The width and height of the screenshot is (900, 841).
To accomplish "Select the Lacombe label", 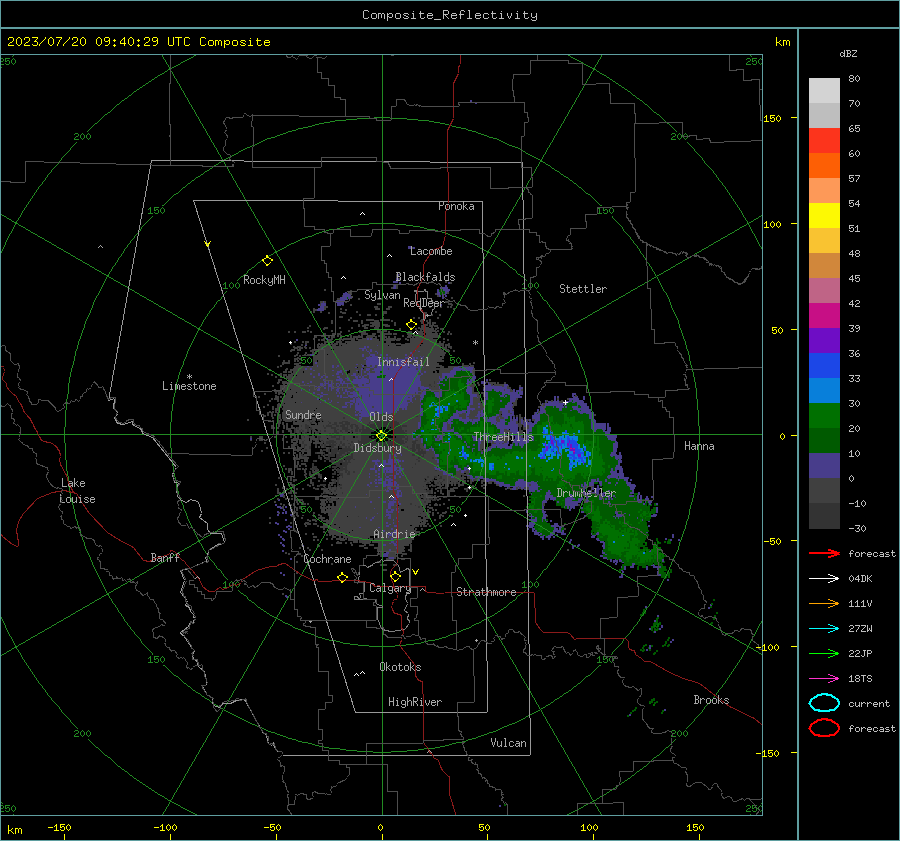I will tap(431, 251).
